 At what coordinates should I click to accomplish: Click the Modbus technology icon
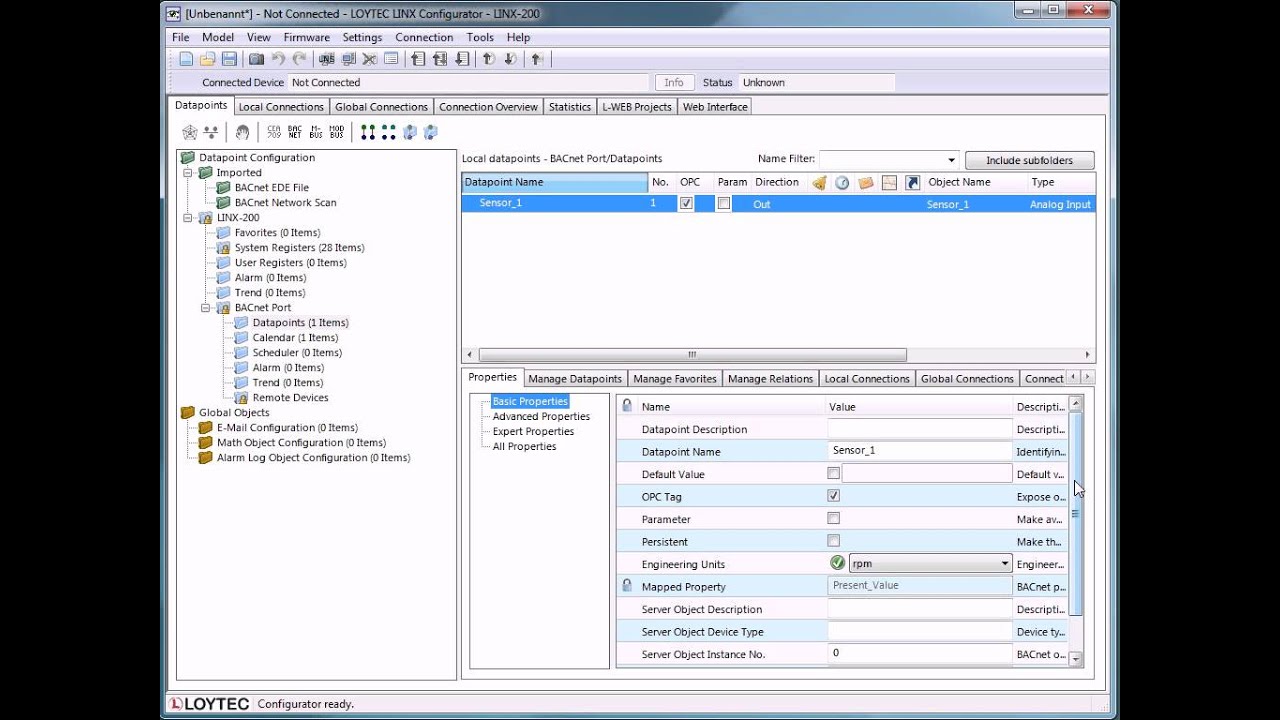(337, 132)
